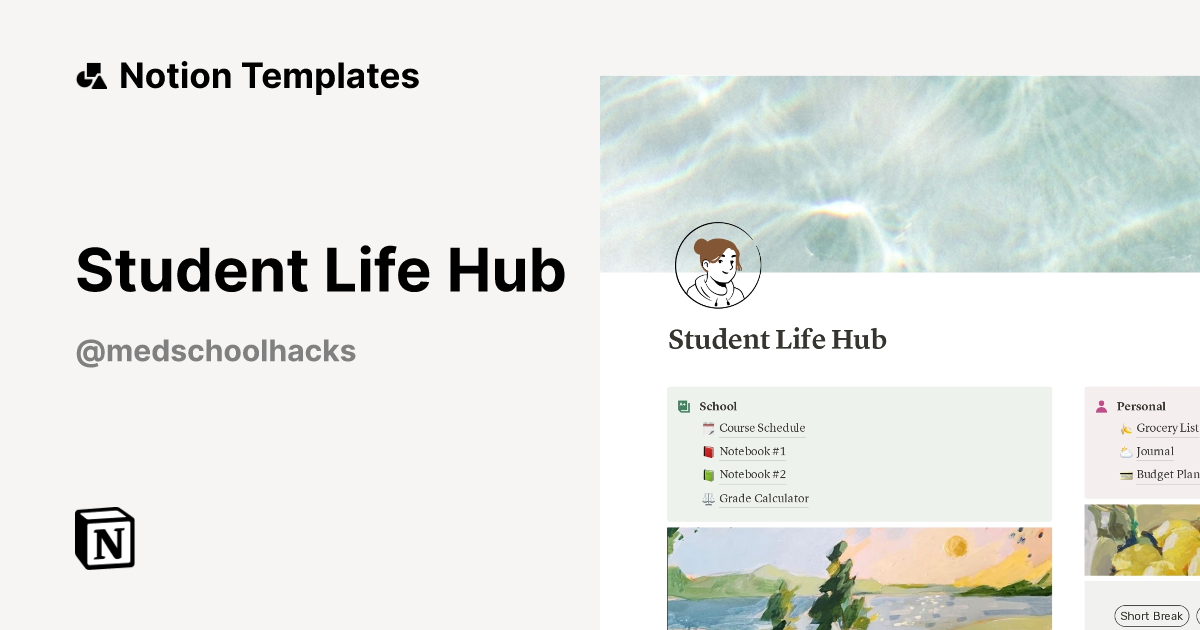Screen dimensions: 1200x630
Task: Open the Course Schedule page link
Action: click(x=762, y=429)
